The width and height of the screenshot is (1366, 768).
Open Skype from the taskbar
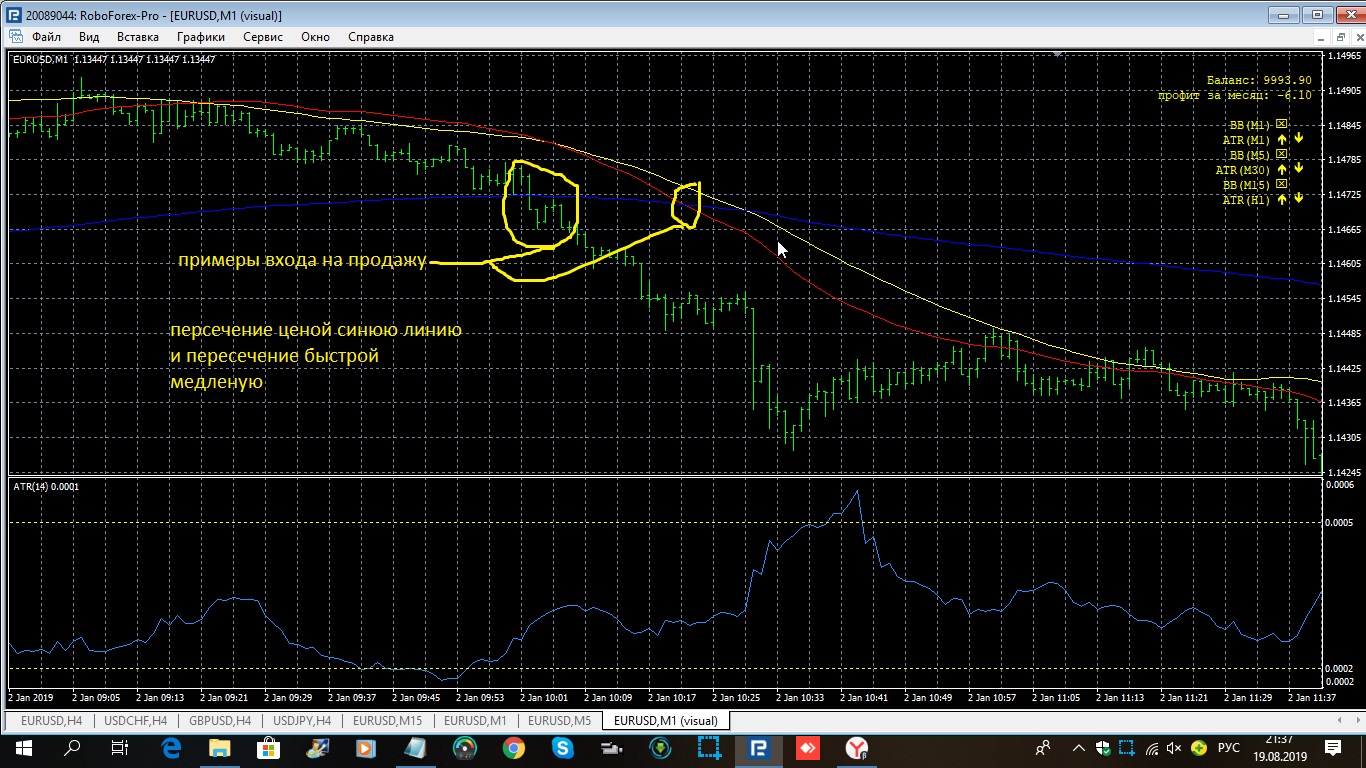[563, 748]
